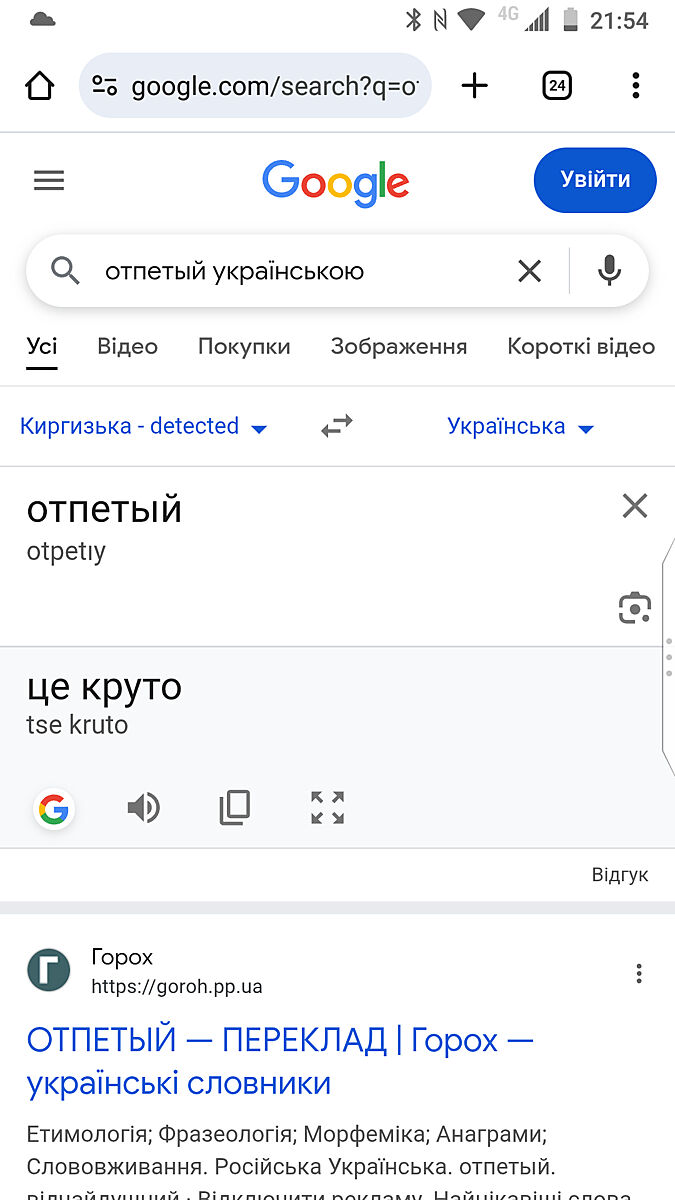The image size is (675, 1200).
Task: Start voice search with microphone icon
Action: point(609,270)
